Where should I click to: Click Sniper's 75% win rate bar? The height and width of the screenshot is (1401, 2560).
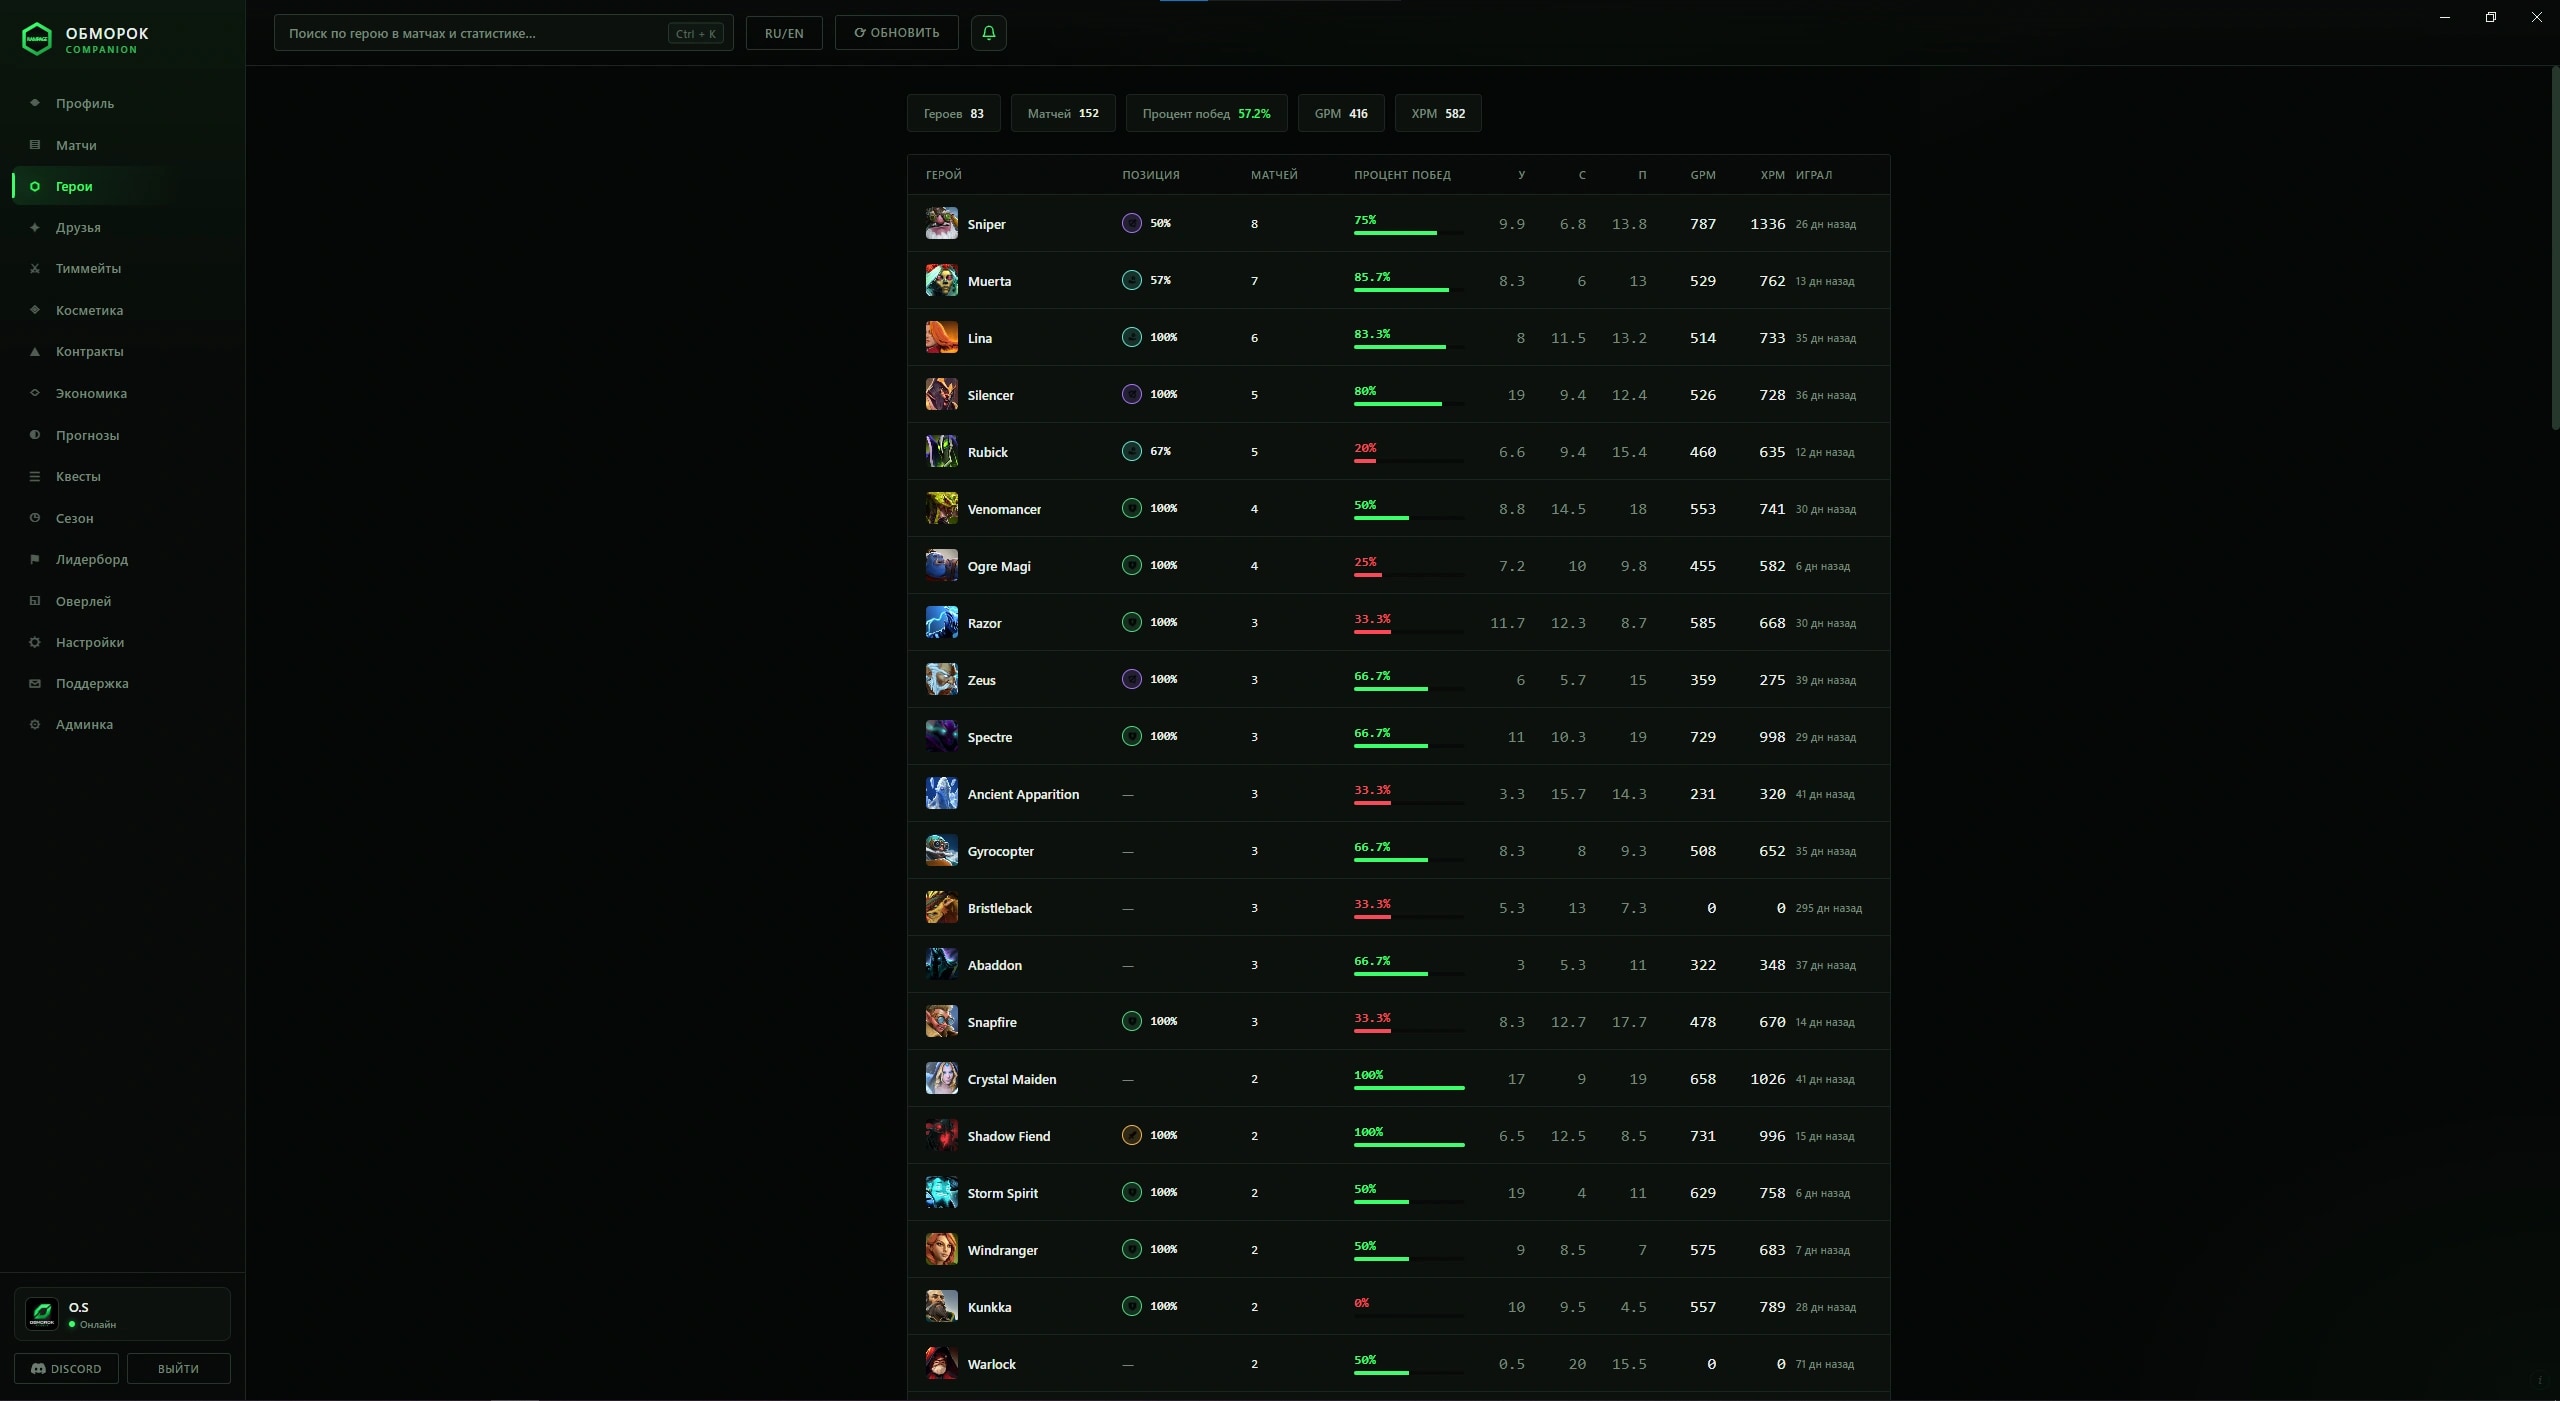tap(1408, 232)
